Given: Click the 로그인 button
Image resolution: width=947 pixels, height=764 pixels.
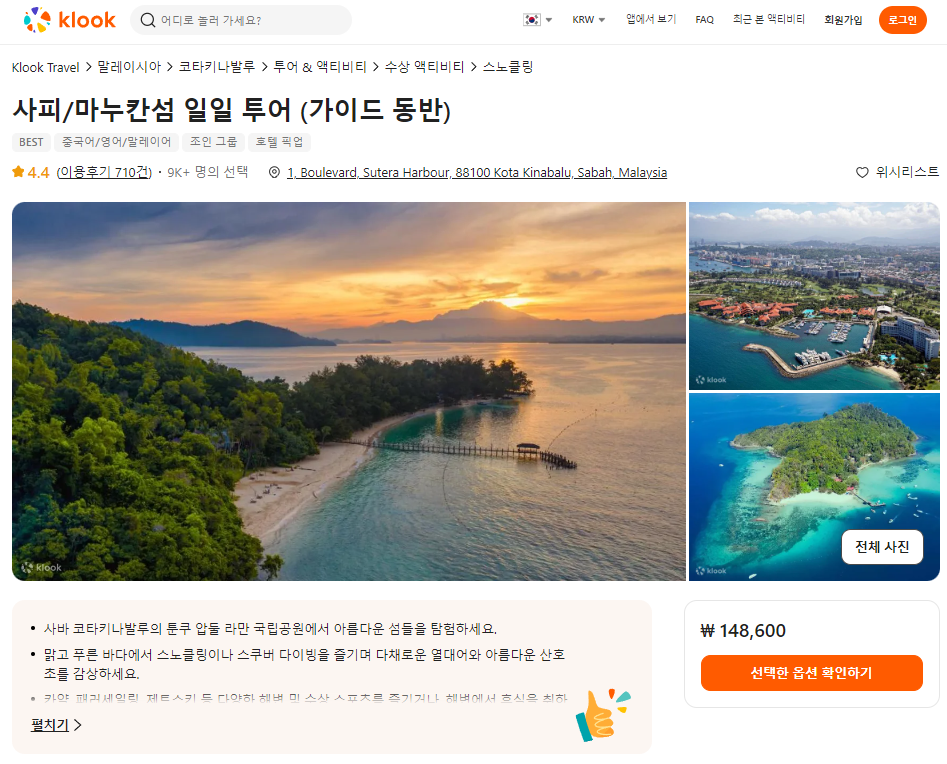Looking at the screenshot, I should pos(902,20).
